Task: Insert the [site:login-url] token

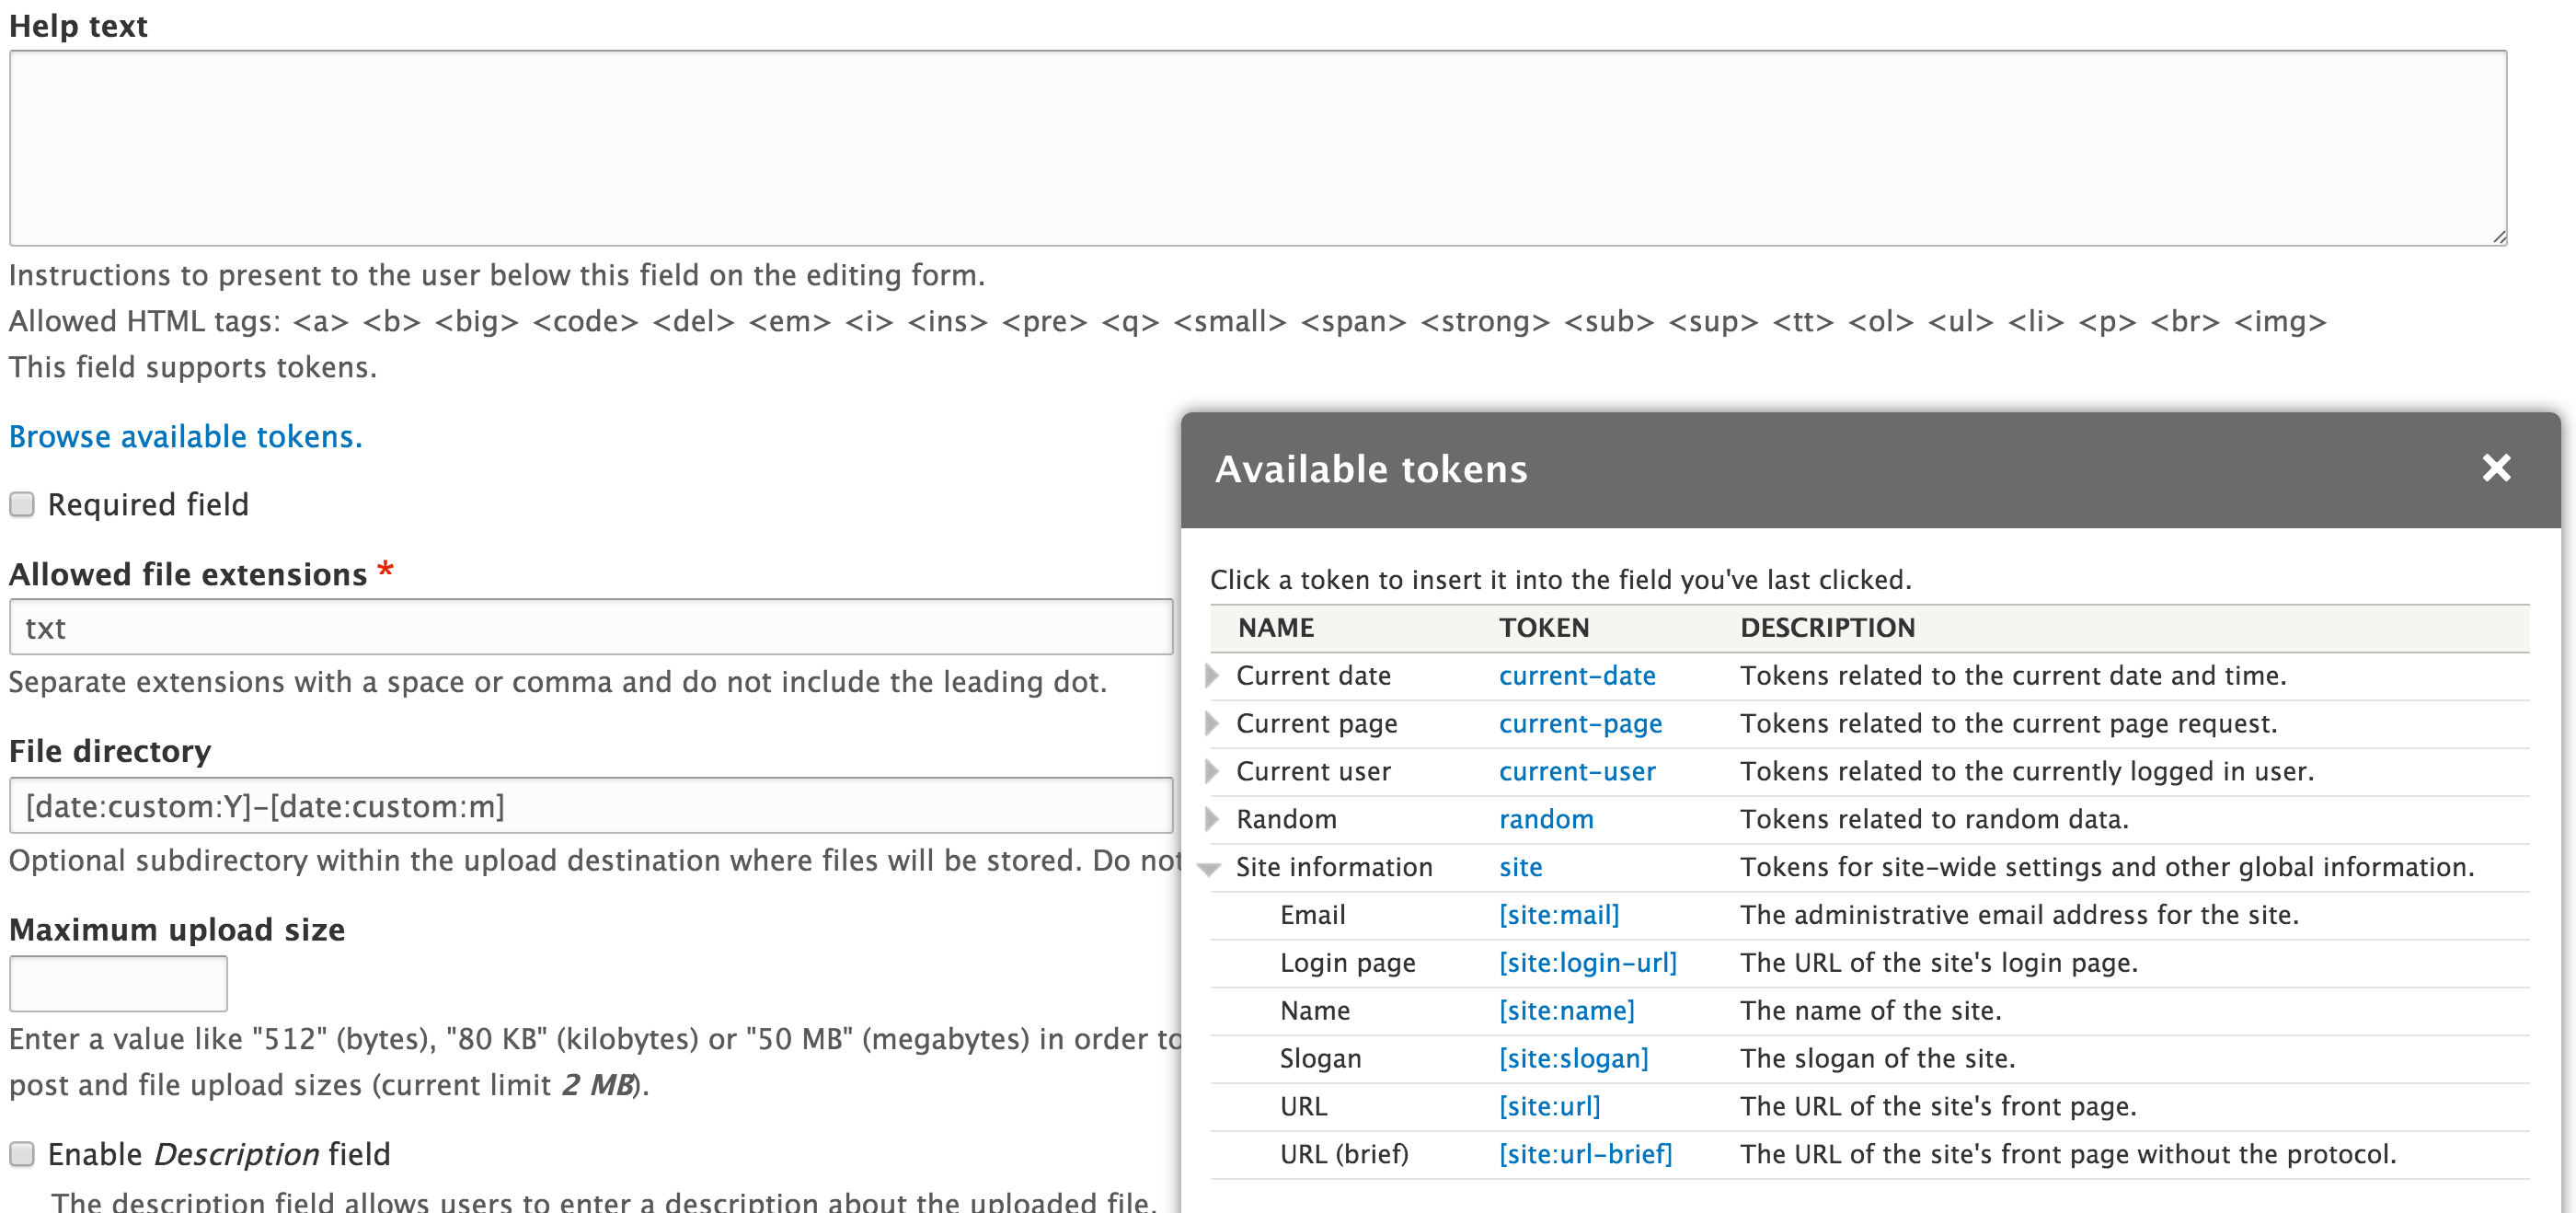Action: (1588, 962)
